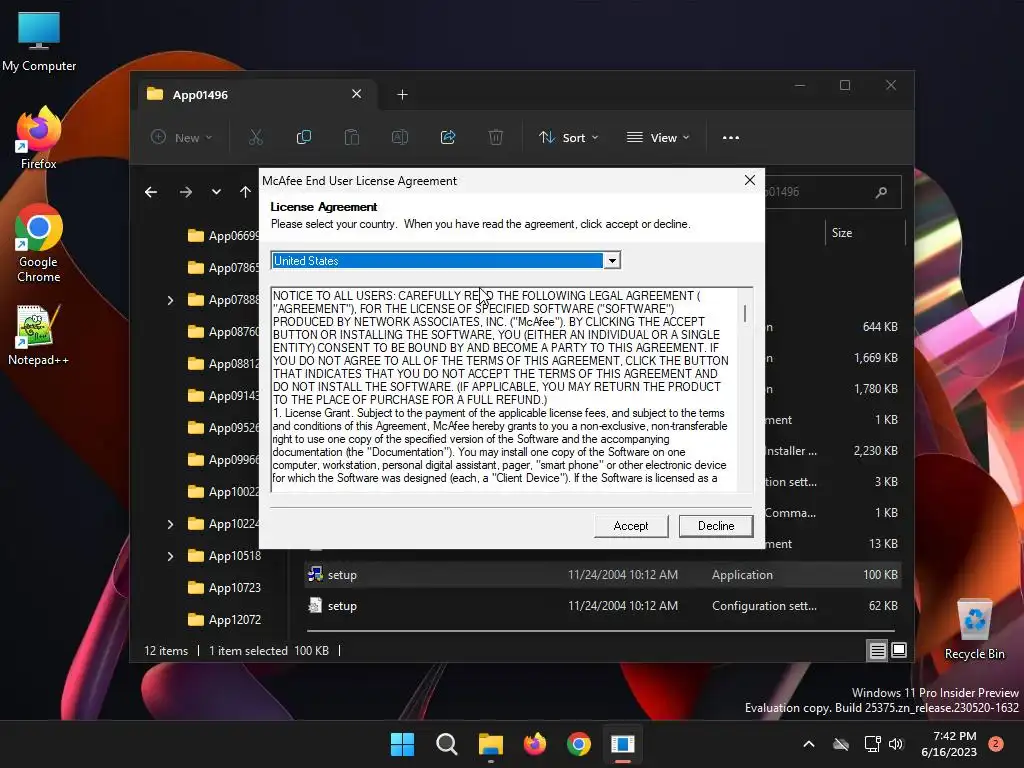Screen dimensions: 1024x768
Task: Click the Rename icon in Explorer toolbar
Action: (400, 137)
